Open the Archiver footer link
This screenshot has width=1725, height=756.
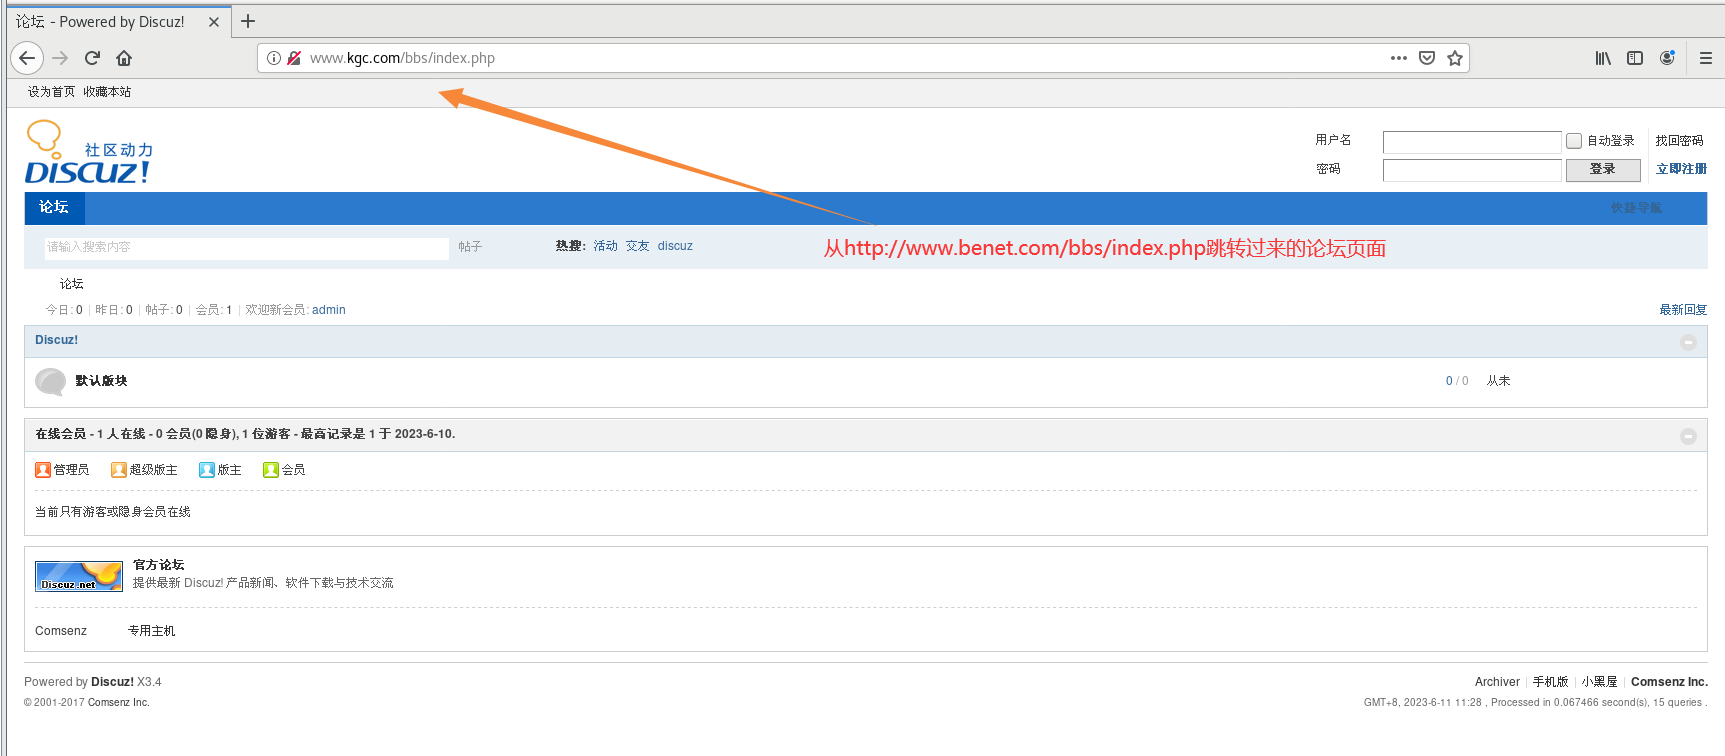click(x=1497, y=682)
